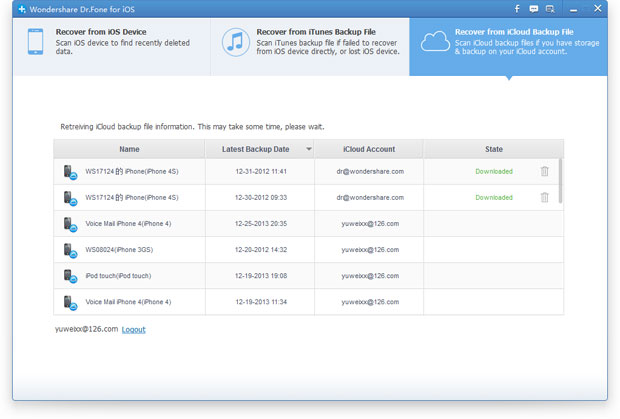Log out via the Logout link

(134, 329)
